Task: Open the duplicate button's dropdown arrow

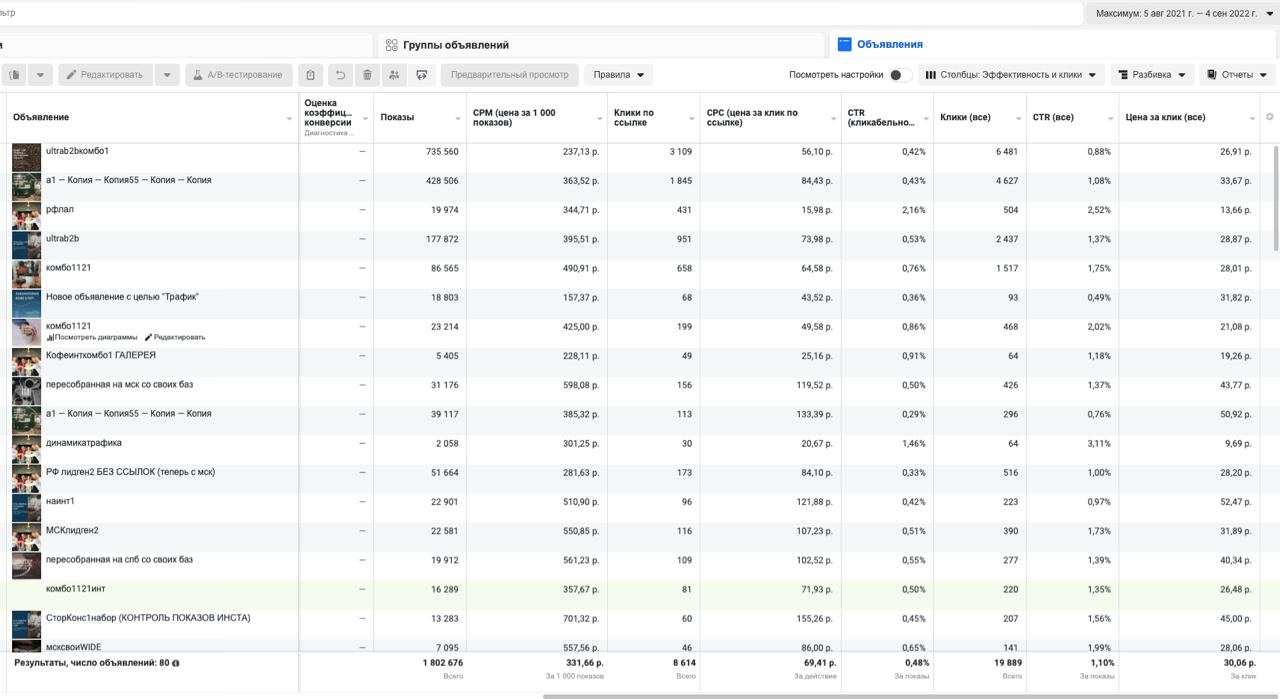Action: click(40, 75)
